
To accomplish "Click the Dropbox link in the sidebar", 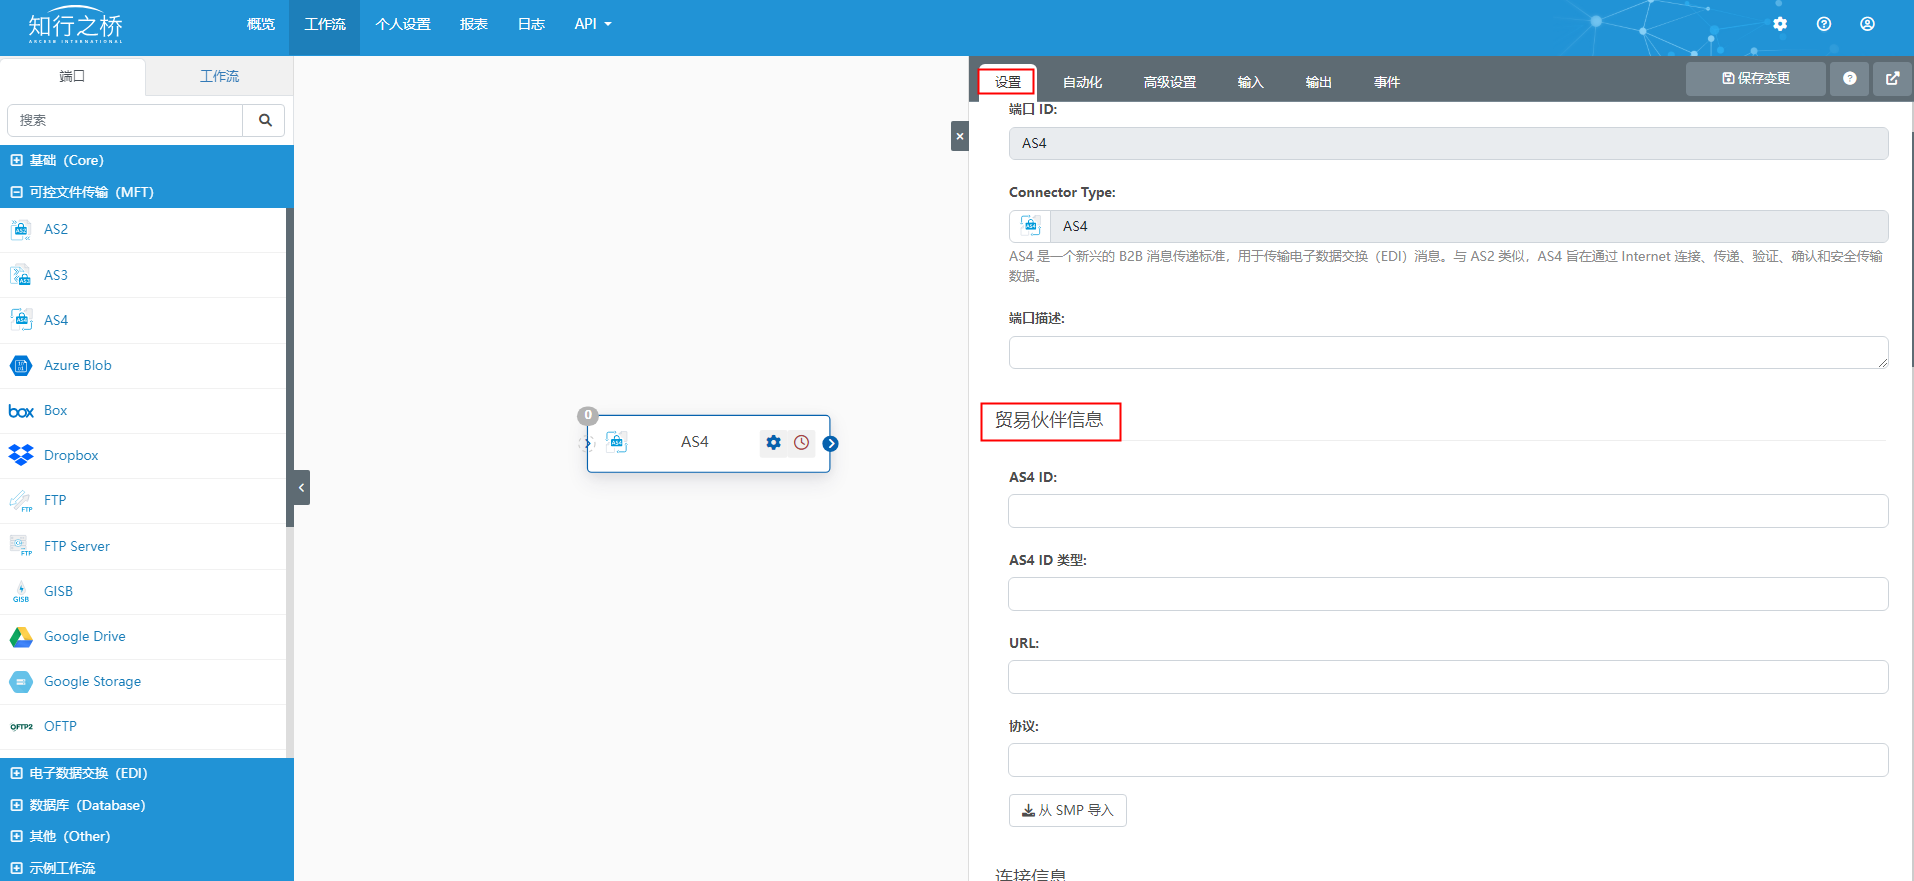I will pos(71,455).
